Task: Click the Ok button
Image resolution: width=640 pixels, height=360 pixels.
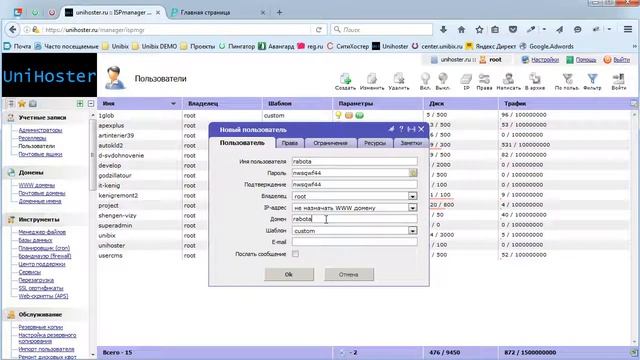Action: point(289,274)
